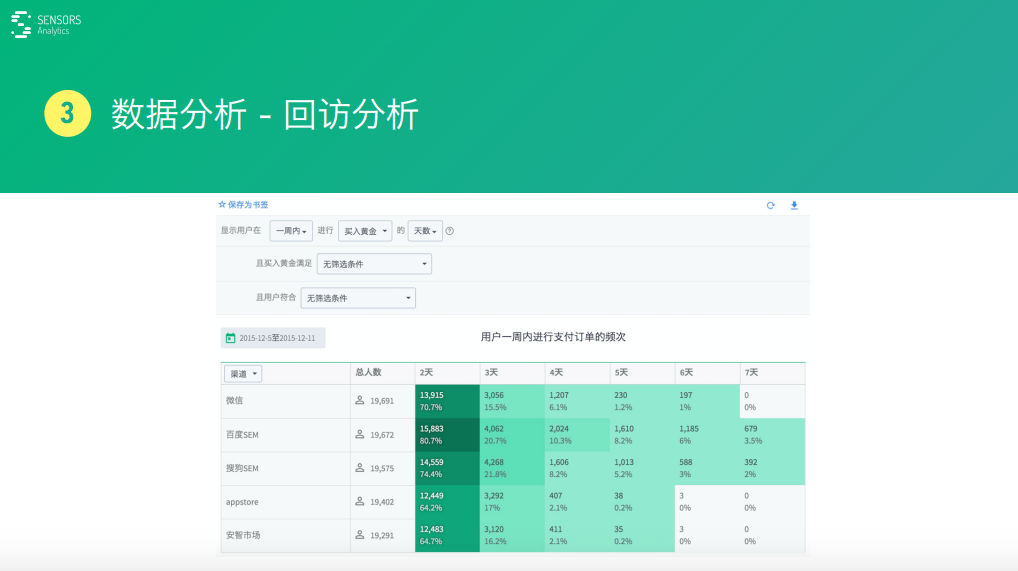Click the person icon in the 微信 row
This screenshot has height=571, width=1018.
coord(360,400)
